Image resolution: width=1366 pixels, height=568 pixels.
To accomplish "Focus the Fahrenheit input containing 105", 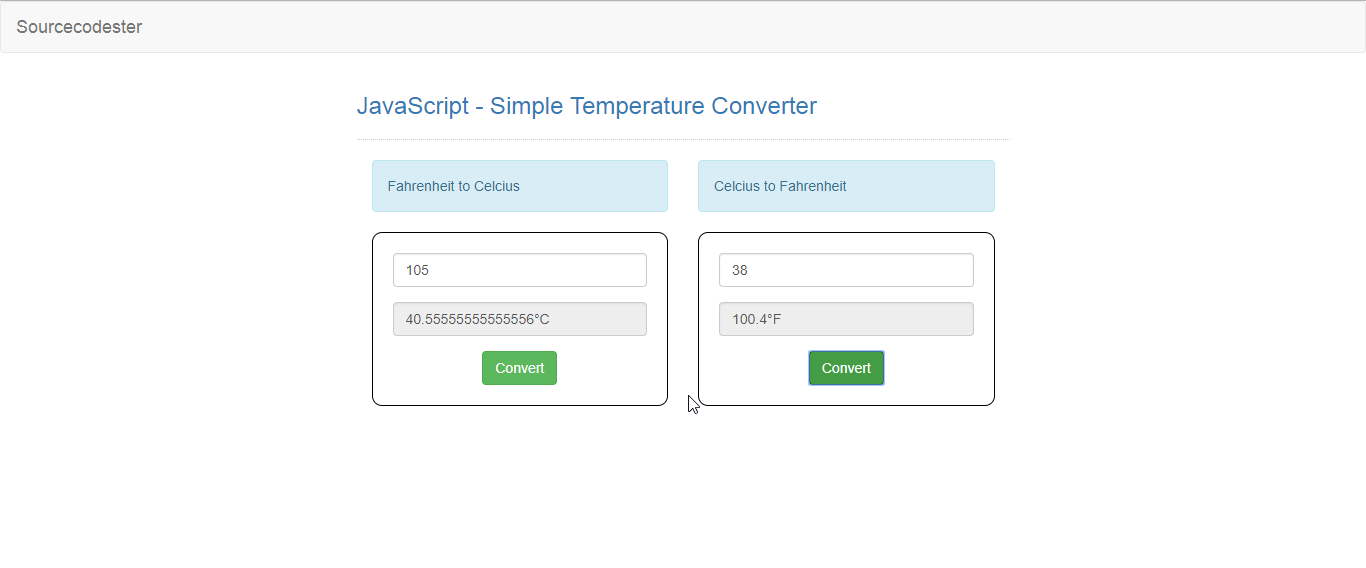I will 520,270.
